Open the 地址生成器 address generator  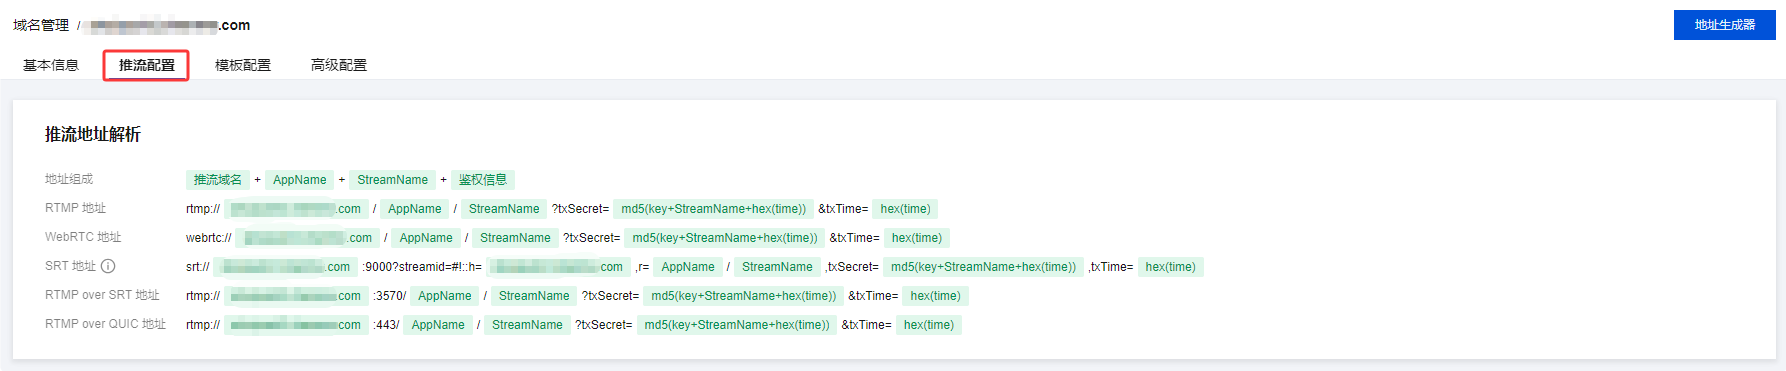tap(1724, 25)
